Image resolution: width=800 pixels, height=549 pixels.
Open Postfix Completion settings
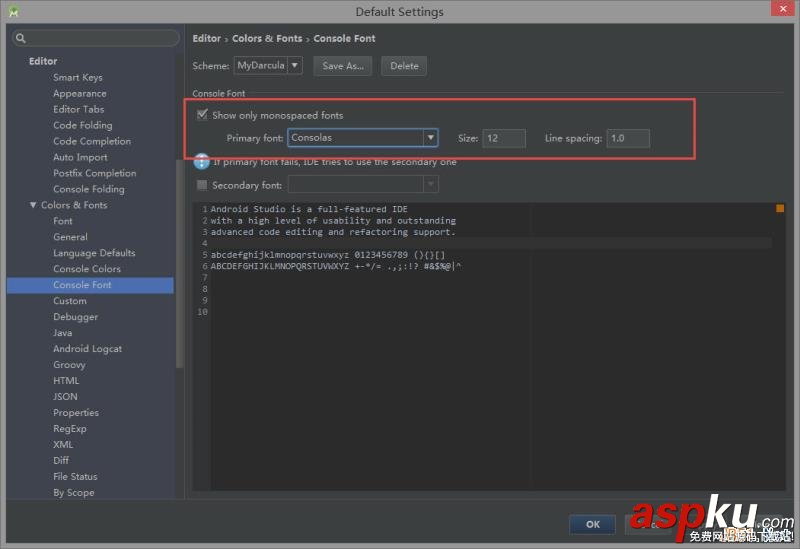click(x=94, y=173)
